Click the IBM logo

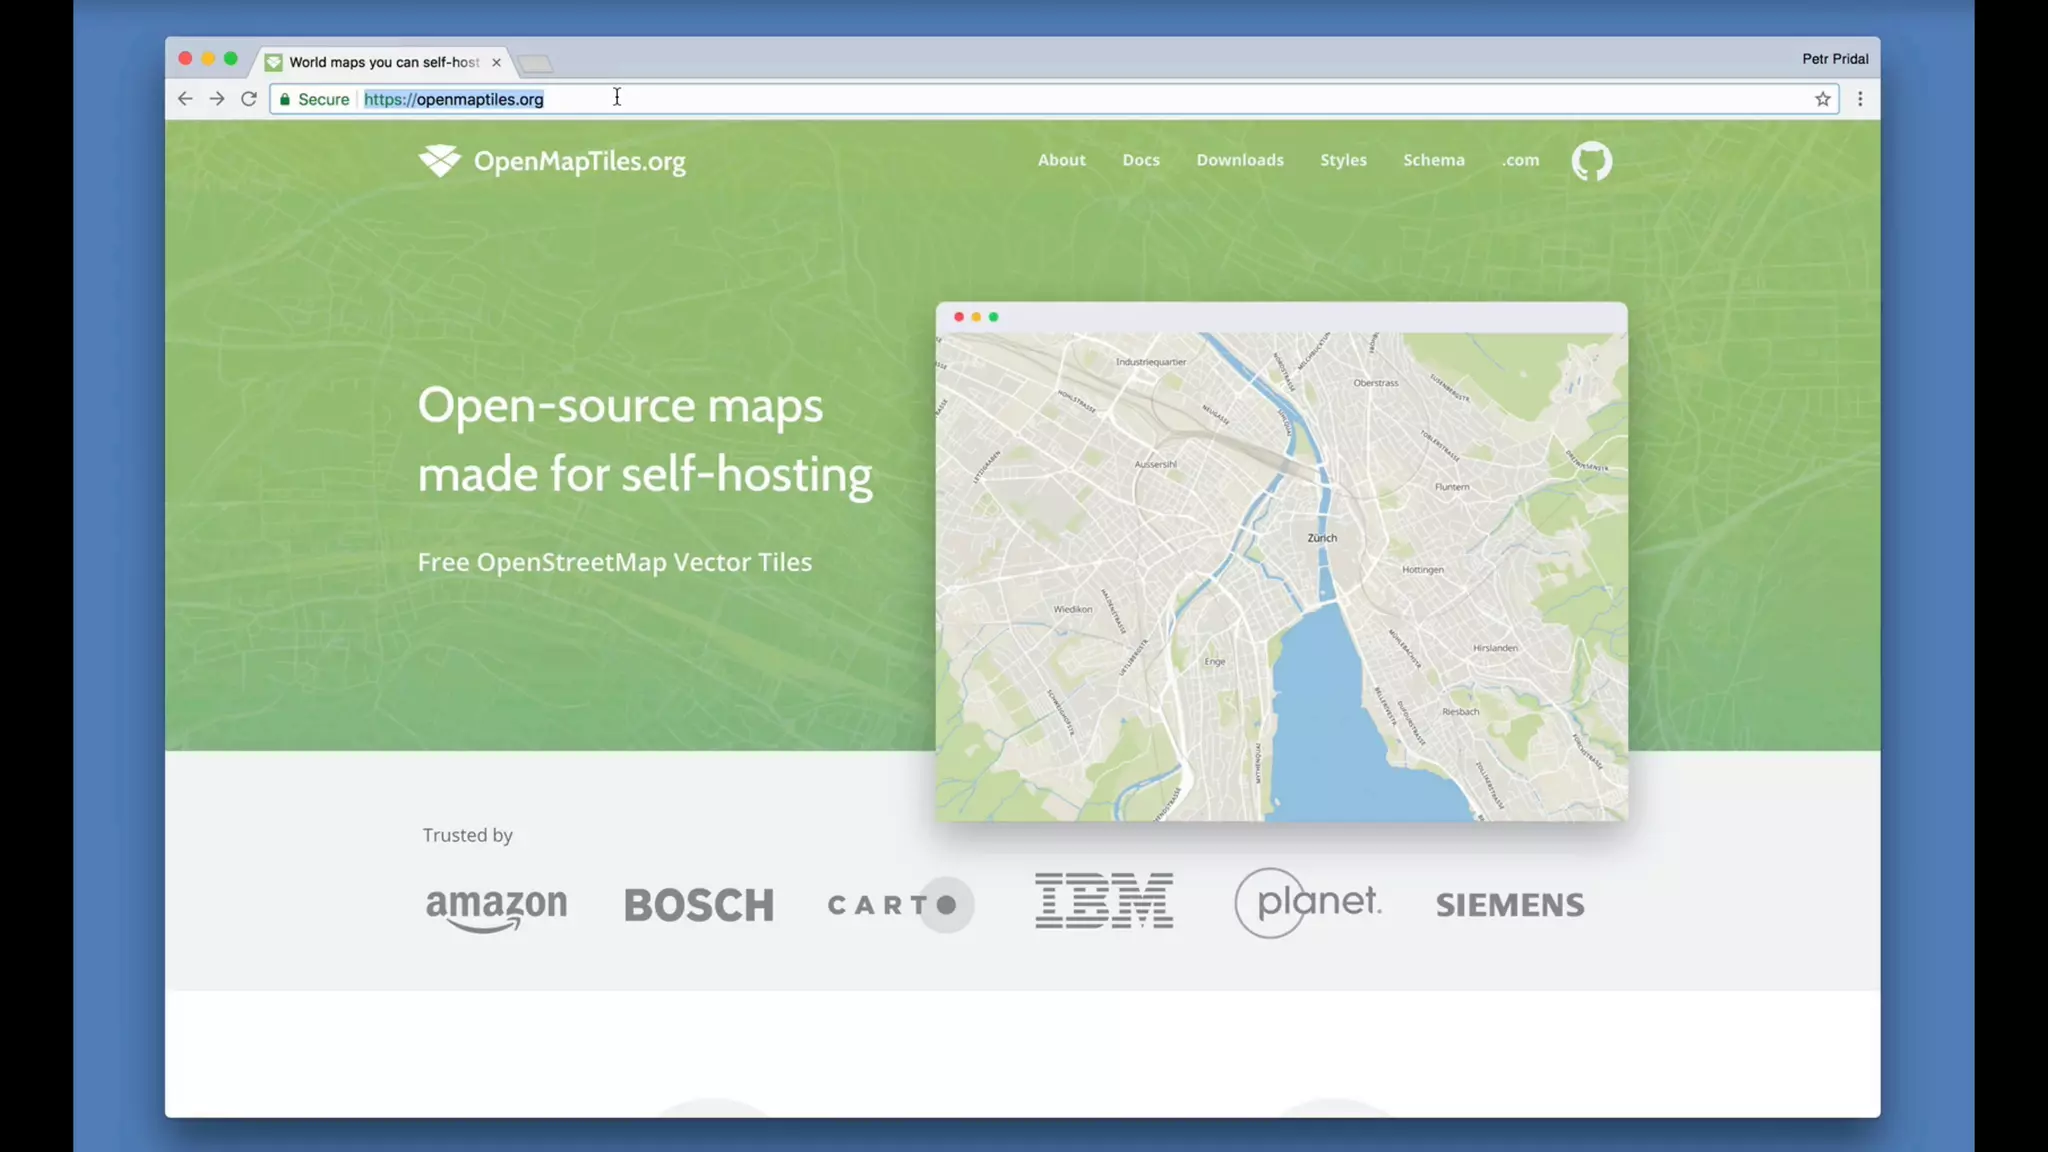[x=1104, y=901]
